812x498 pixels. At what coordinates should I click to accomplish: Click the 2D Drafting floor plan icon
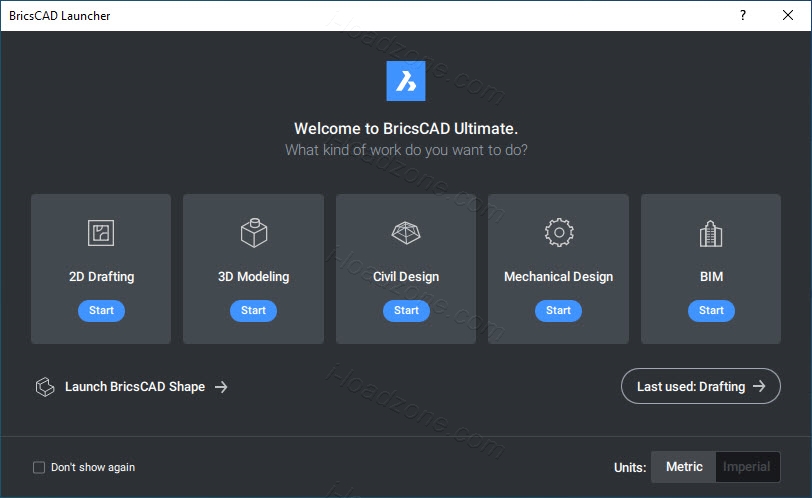101,233
